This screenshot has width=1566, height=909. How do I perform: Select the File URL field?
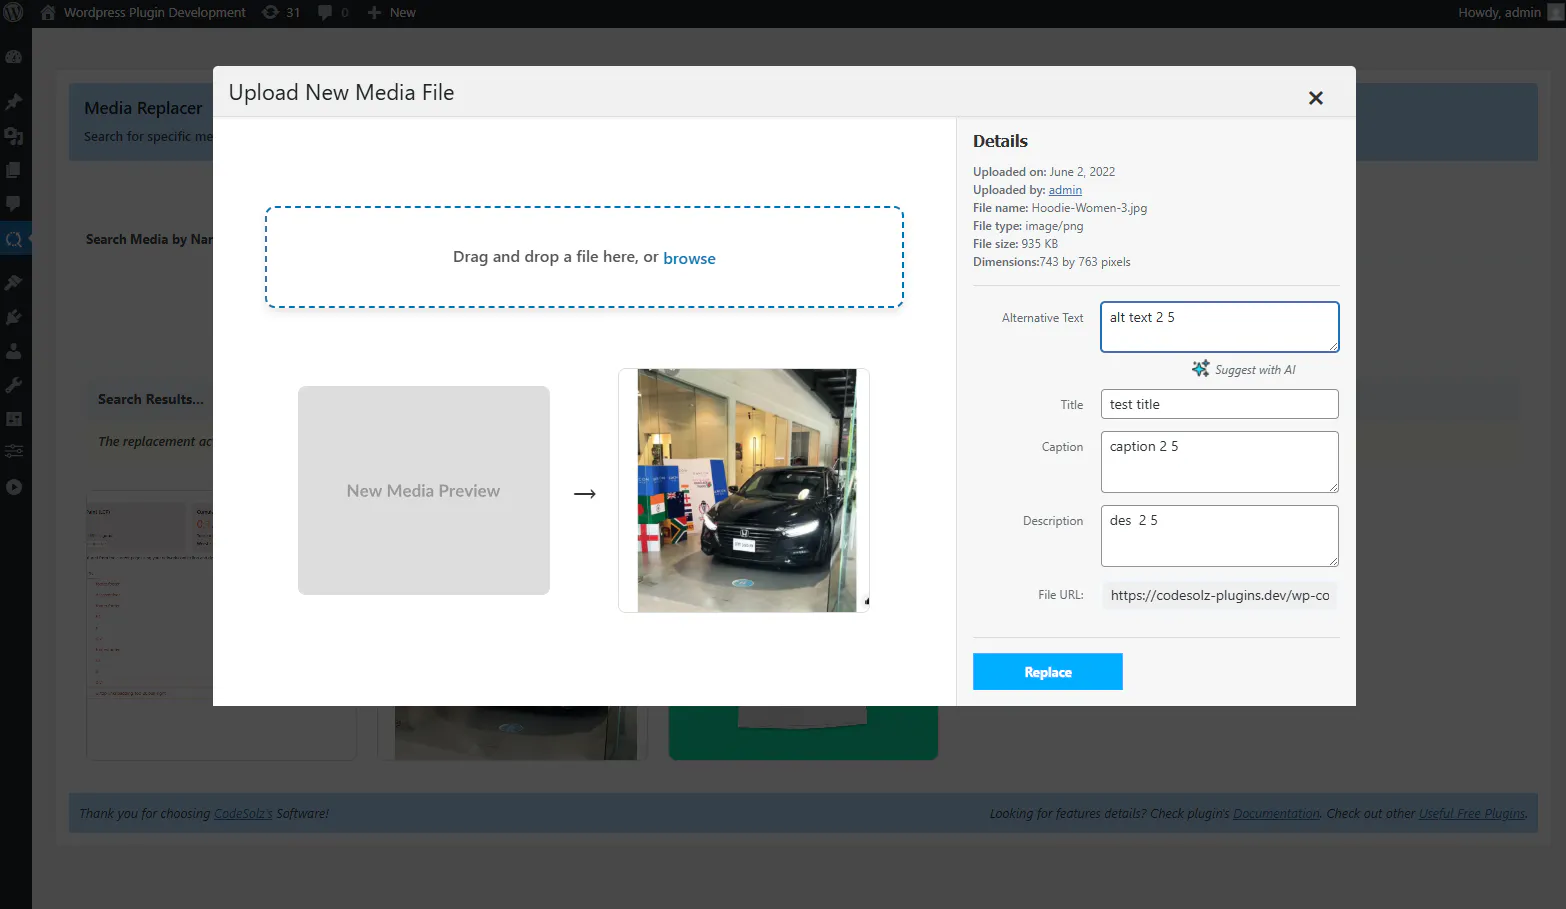1220,595
